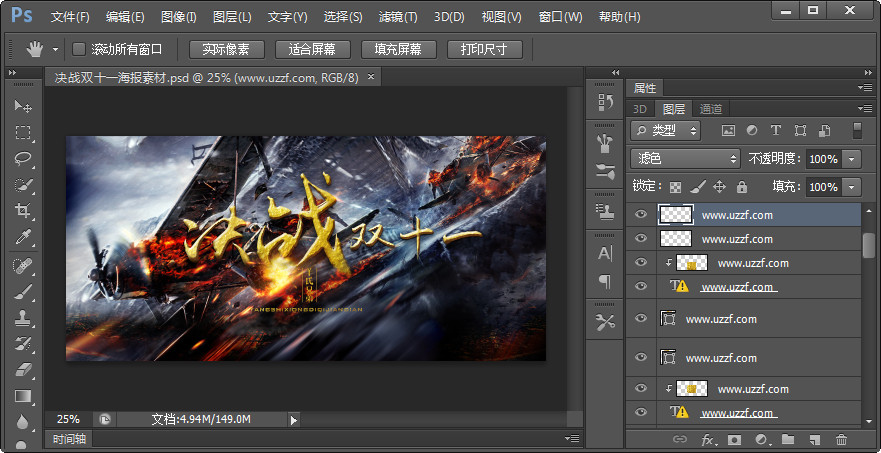Create a new layer
Viewport: 881px width, 453px height.
[815, 439]
